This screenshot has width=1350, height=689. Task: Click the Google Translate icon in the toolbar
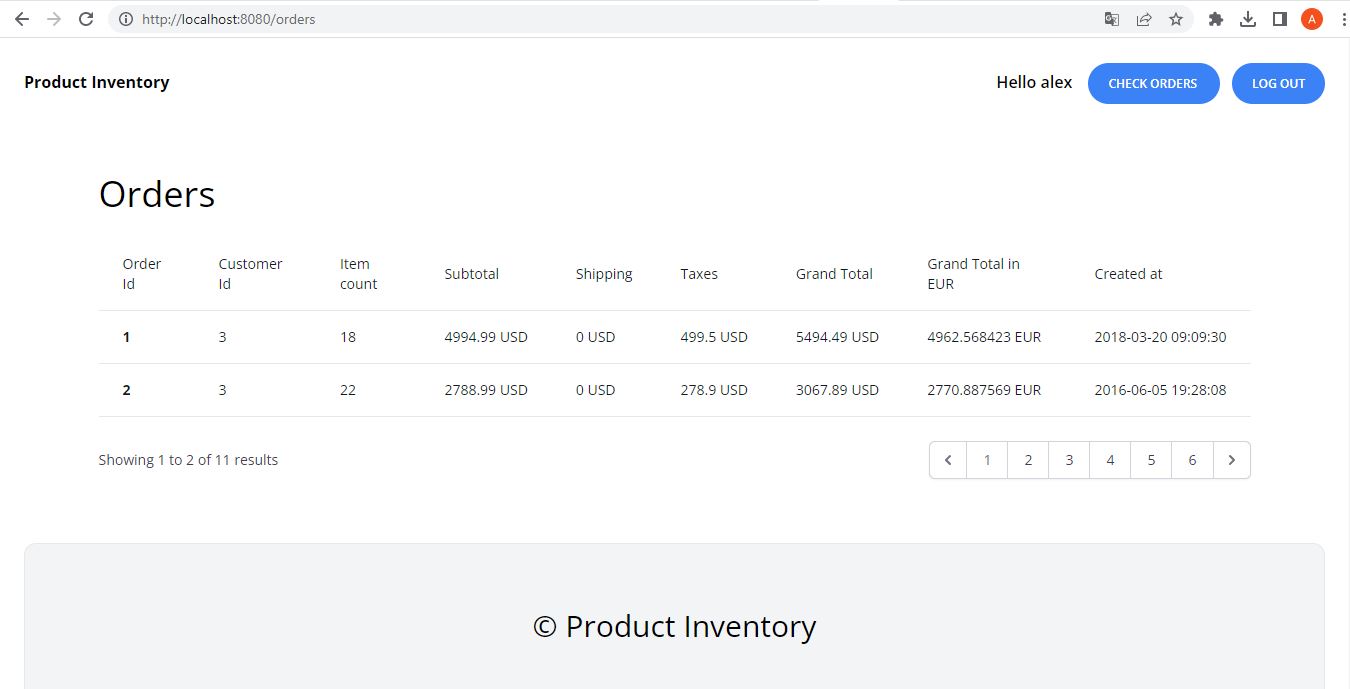[x=1112, y=18]
